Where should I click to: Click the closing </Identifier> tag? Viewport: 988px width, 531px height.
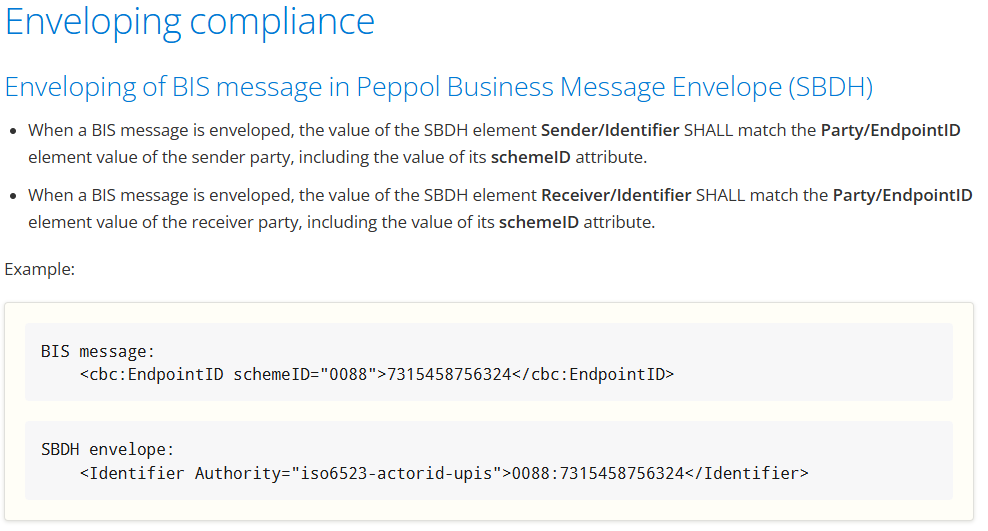click(747, 474)
